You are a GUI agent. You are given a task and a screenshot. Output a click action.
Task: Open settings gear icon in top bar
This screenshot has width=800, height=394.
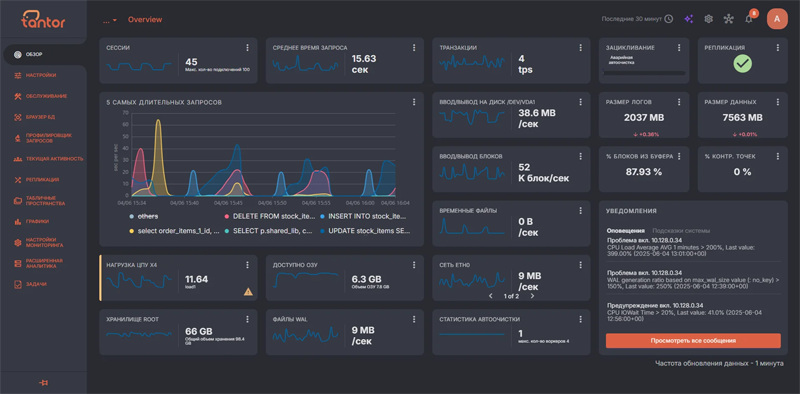(708, 19)
